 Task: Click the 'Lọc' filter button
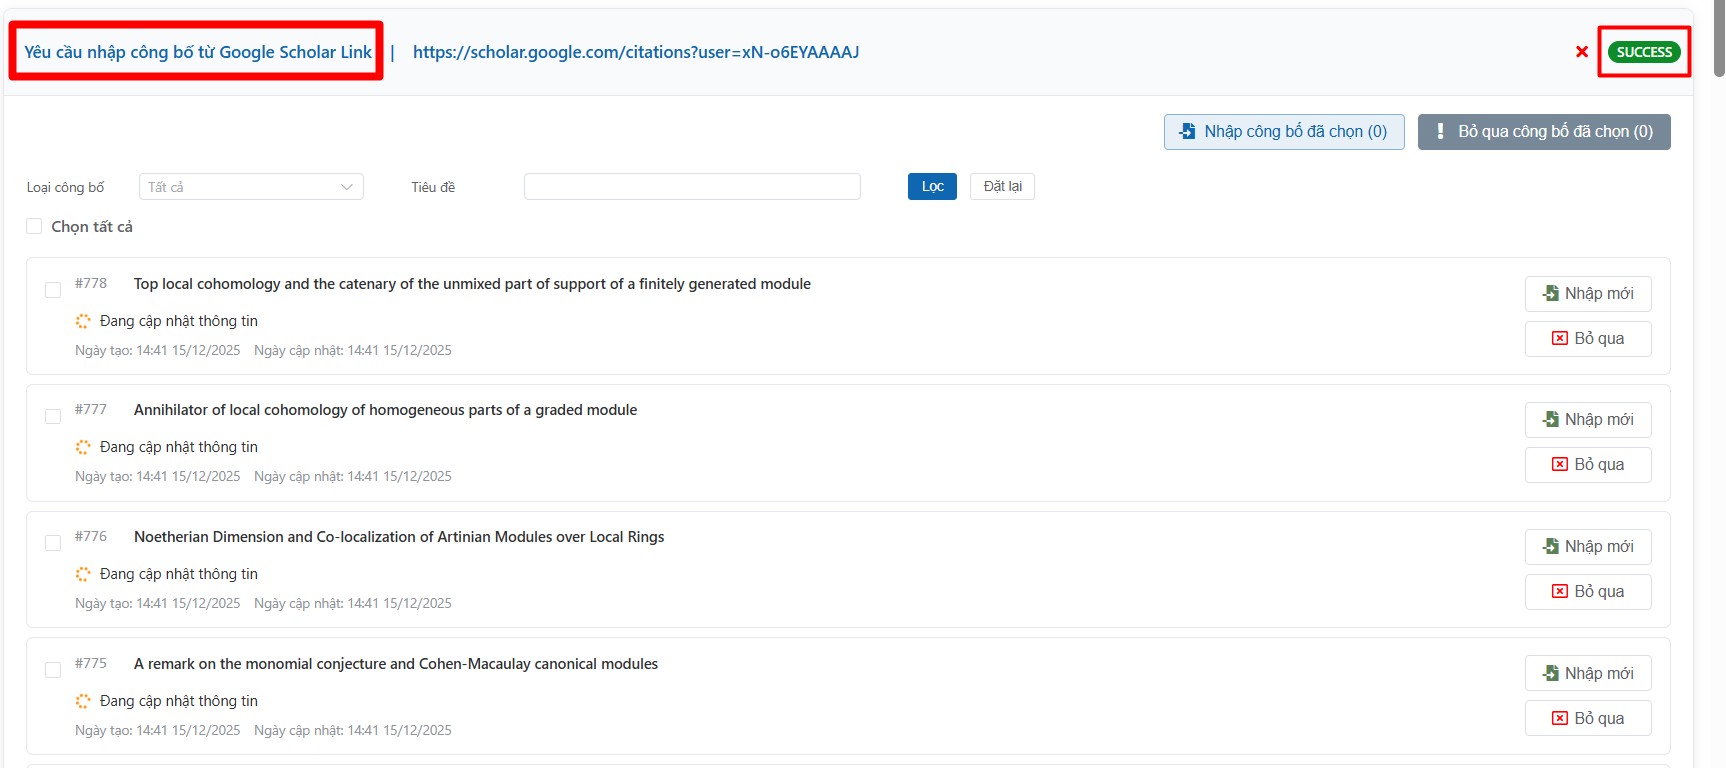[x=932, y=187]
